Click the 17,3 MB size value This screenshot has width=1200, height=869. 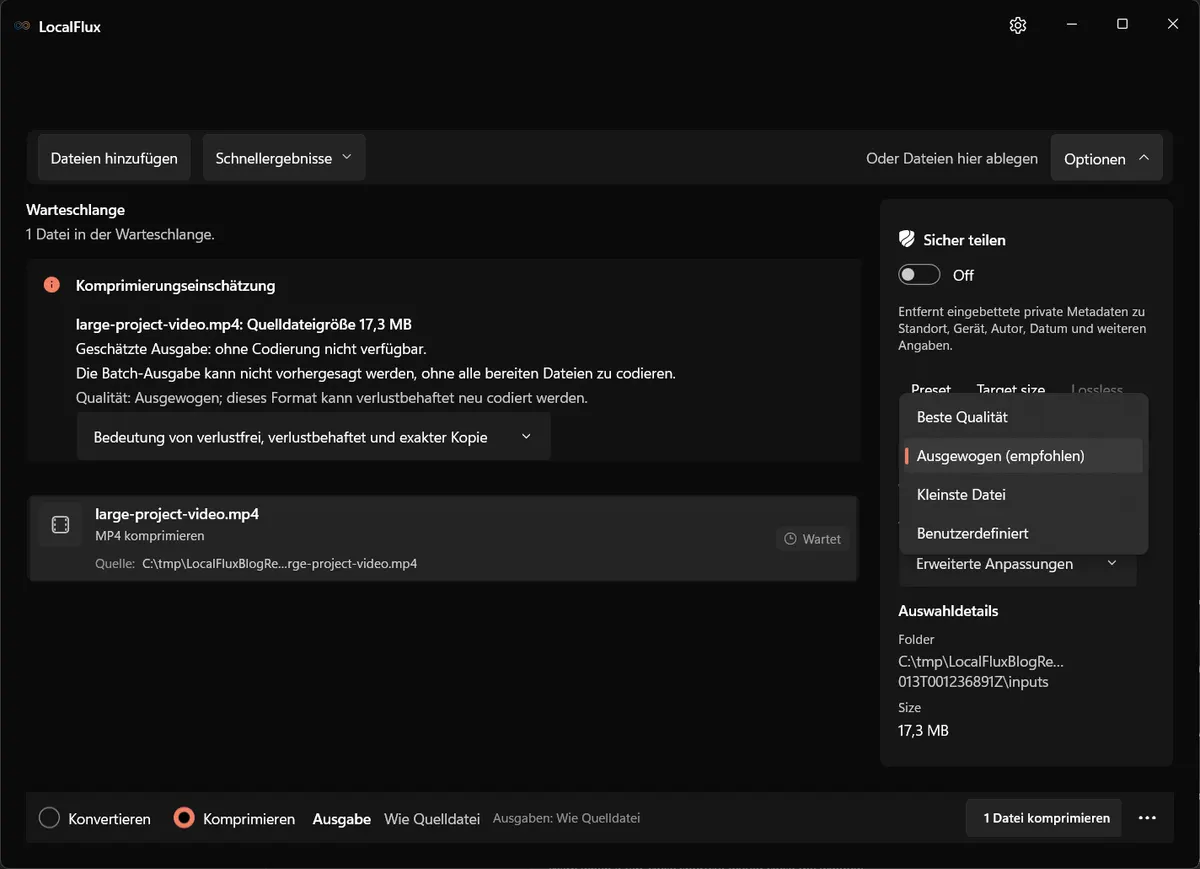tap(923, 731)
